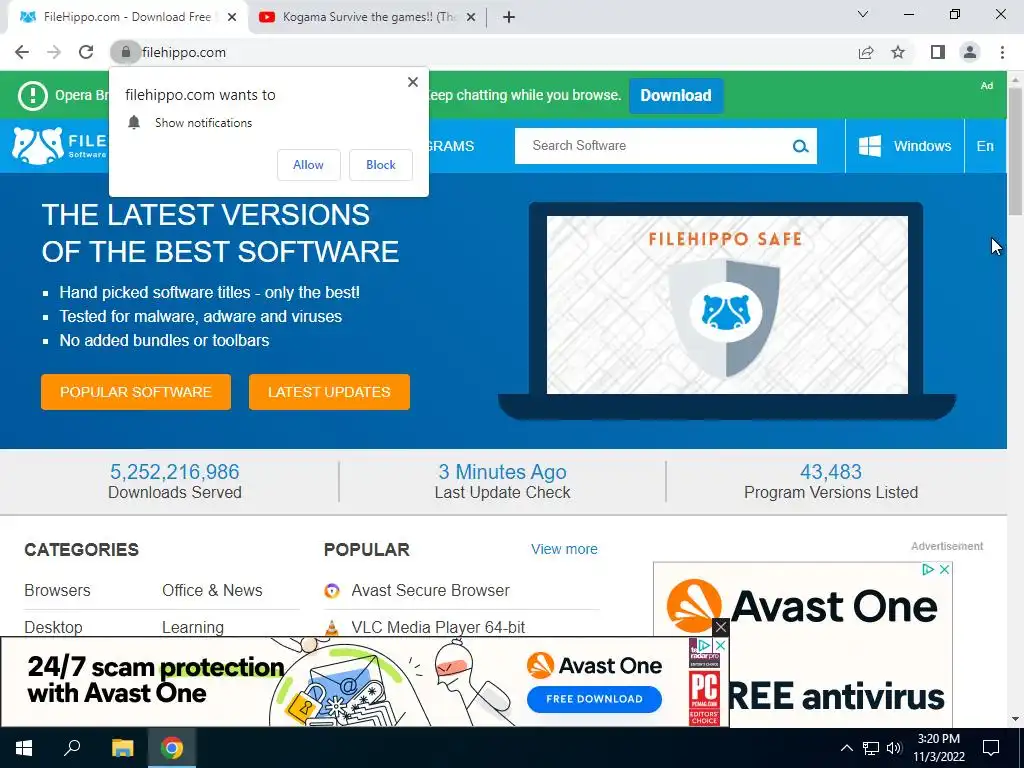Switch to the Kogama Survive the games tab
1024x768 pixels.
[369, 17]
